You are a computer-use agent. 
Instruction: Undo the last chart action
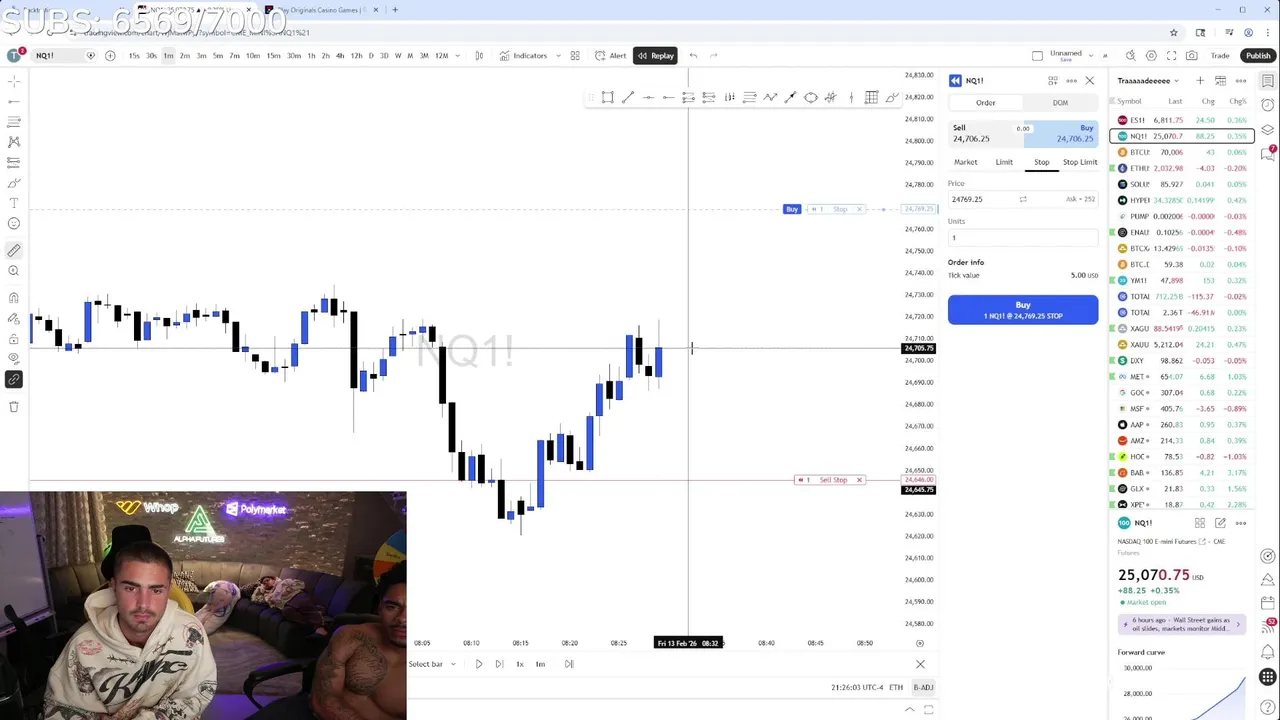click(693, 56)
